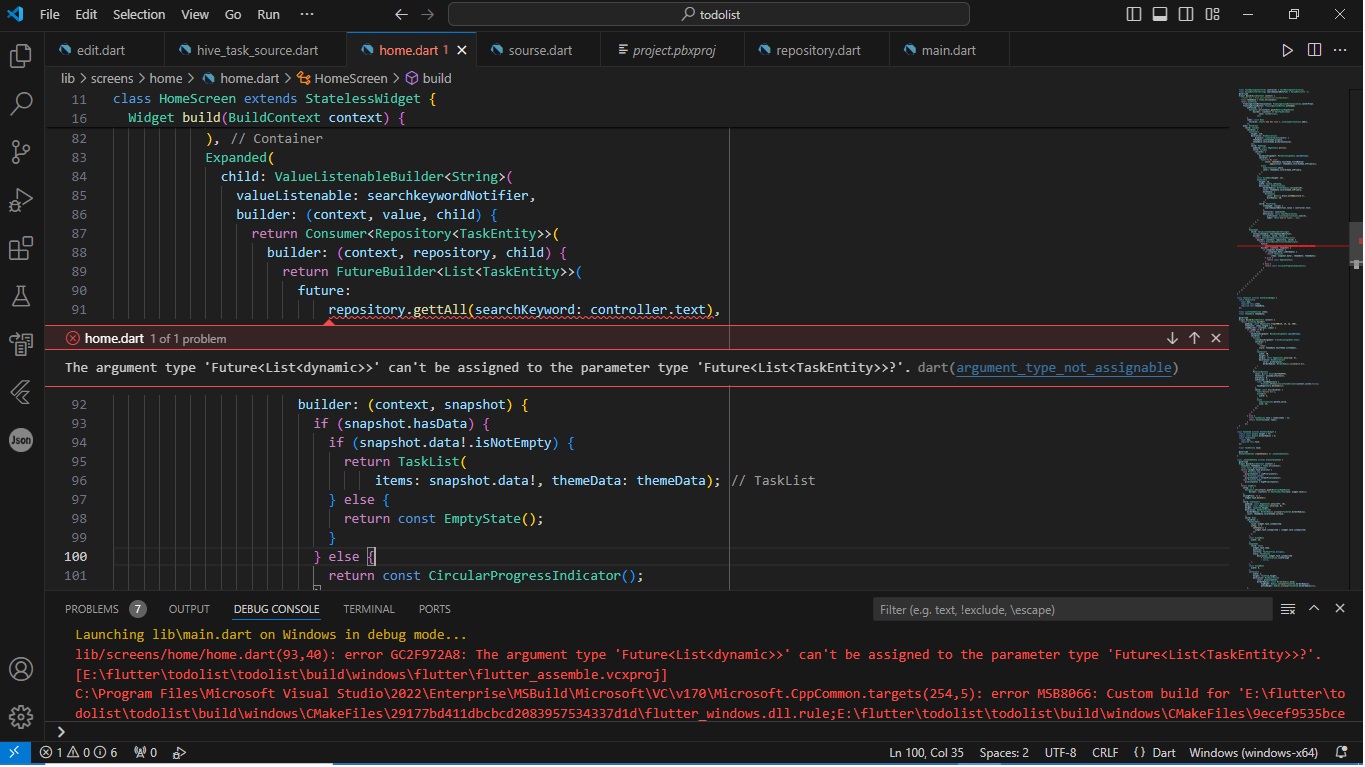Change indentation via Spaces: 2
Screen dimensions: 1365x767
(1004, 752)
